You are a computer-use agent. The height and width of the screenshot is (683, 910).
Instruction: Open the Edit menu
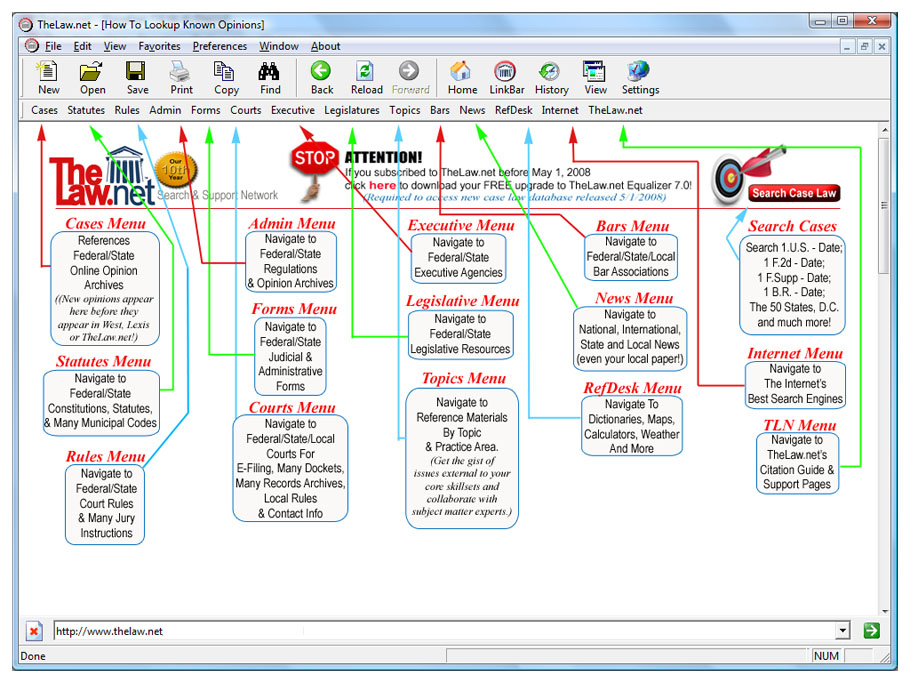(82, 46)
